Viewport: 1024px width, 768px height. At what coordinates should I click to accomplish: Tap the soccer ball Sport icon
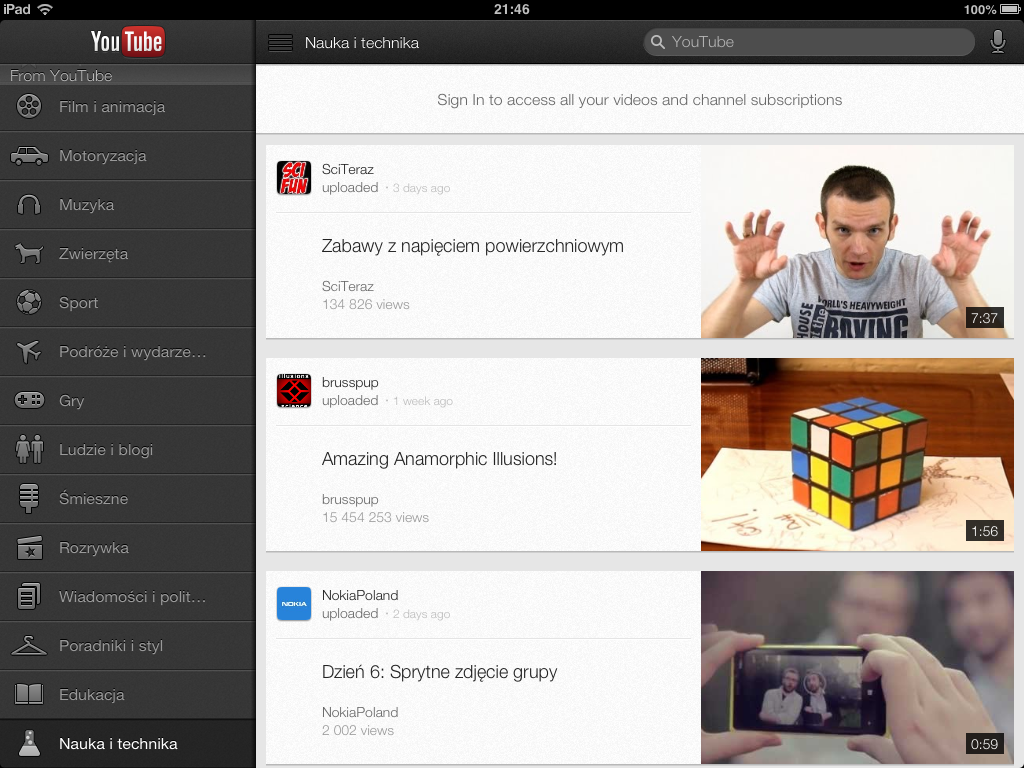pyautogui.click(x=30, y=302)
